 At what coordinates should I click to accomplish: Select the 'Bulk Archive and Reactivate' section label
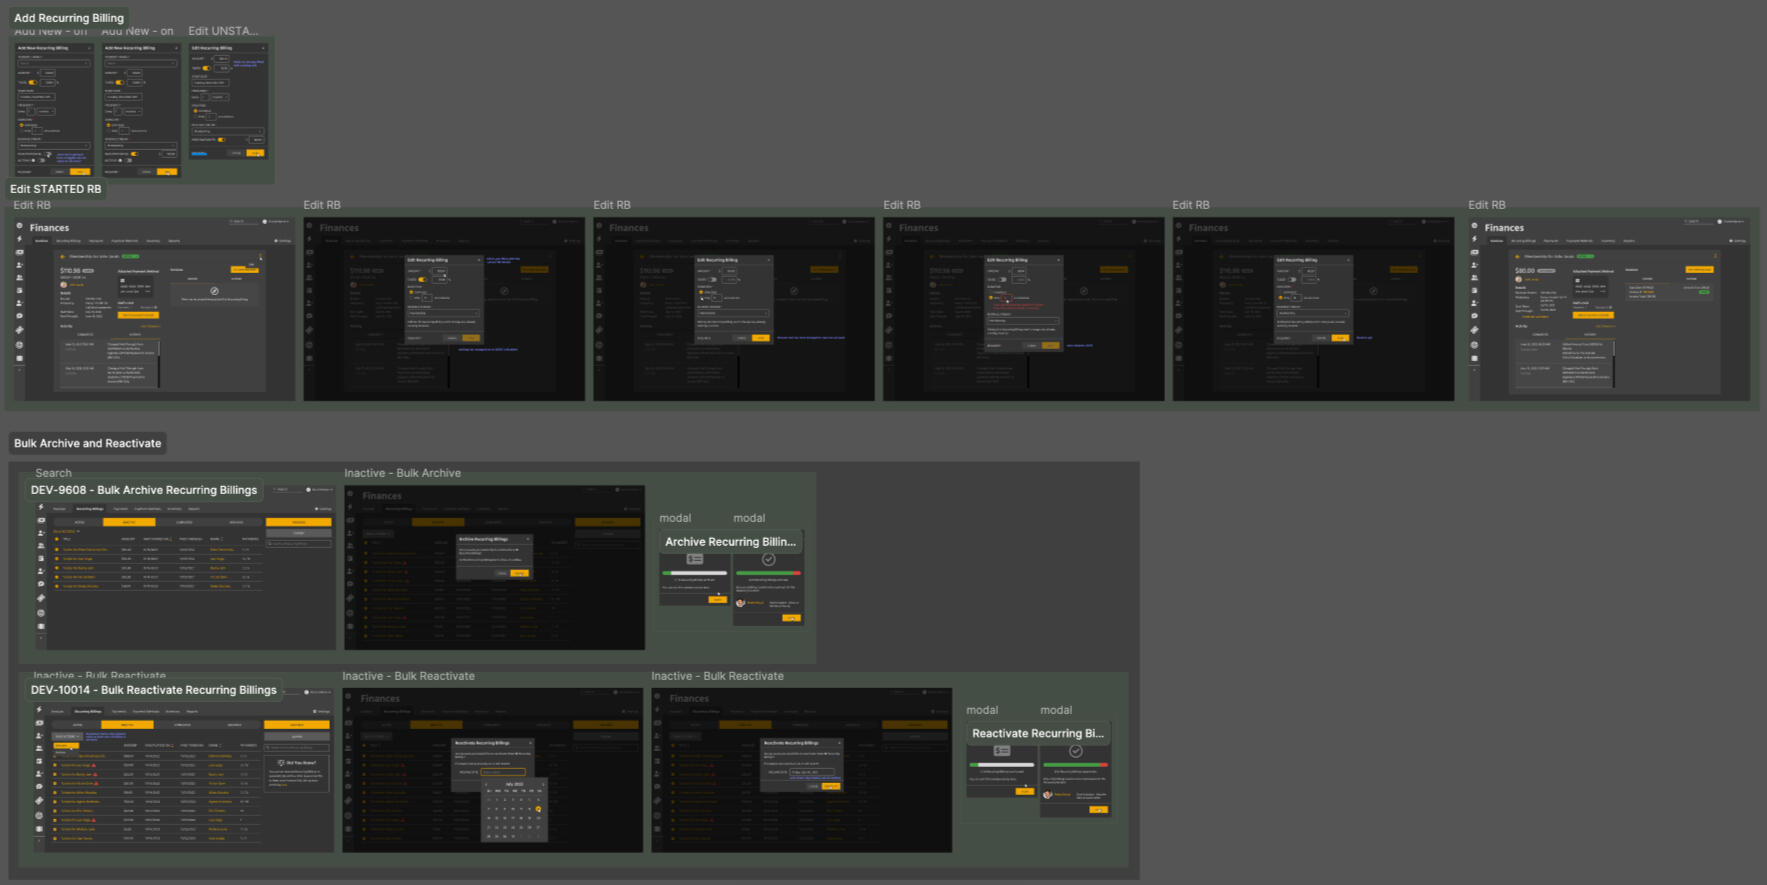click(x=87, y=443)
